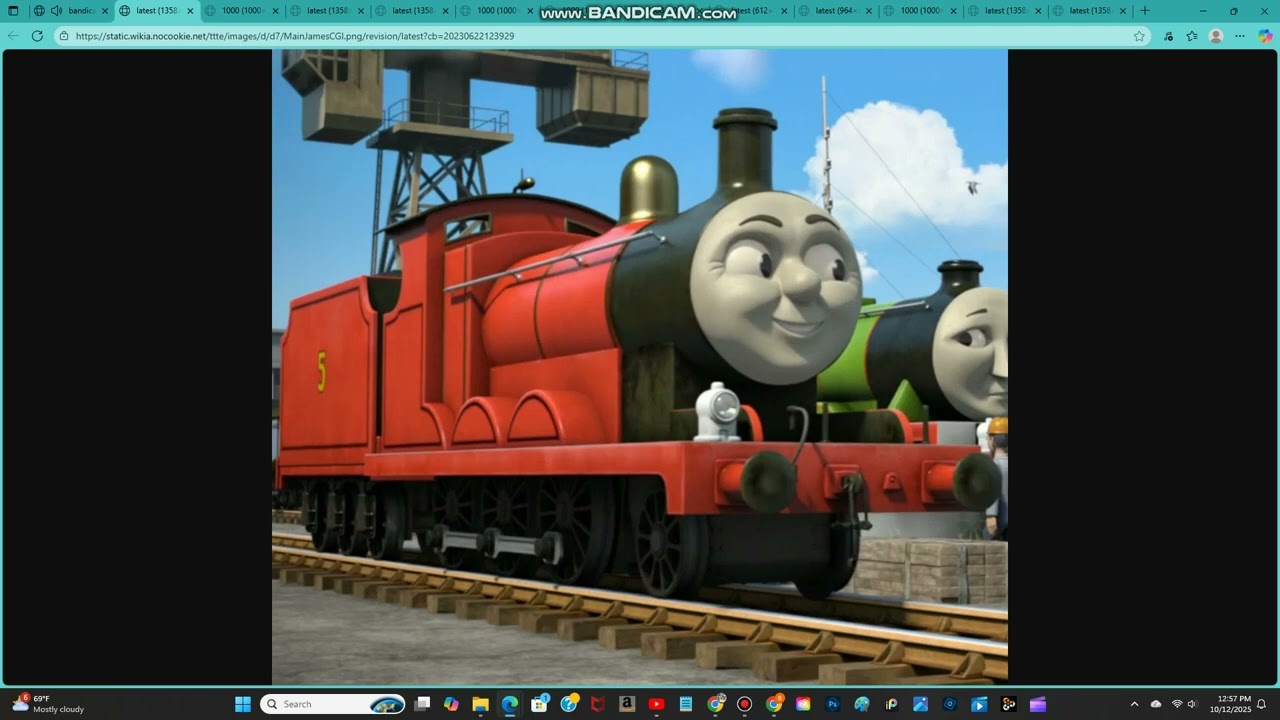
Task: Launch Copilot from the taskbar
Action: (x=451, y=704)
